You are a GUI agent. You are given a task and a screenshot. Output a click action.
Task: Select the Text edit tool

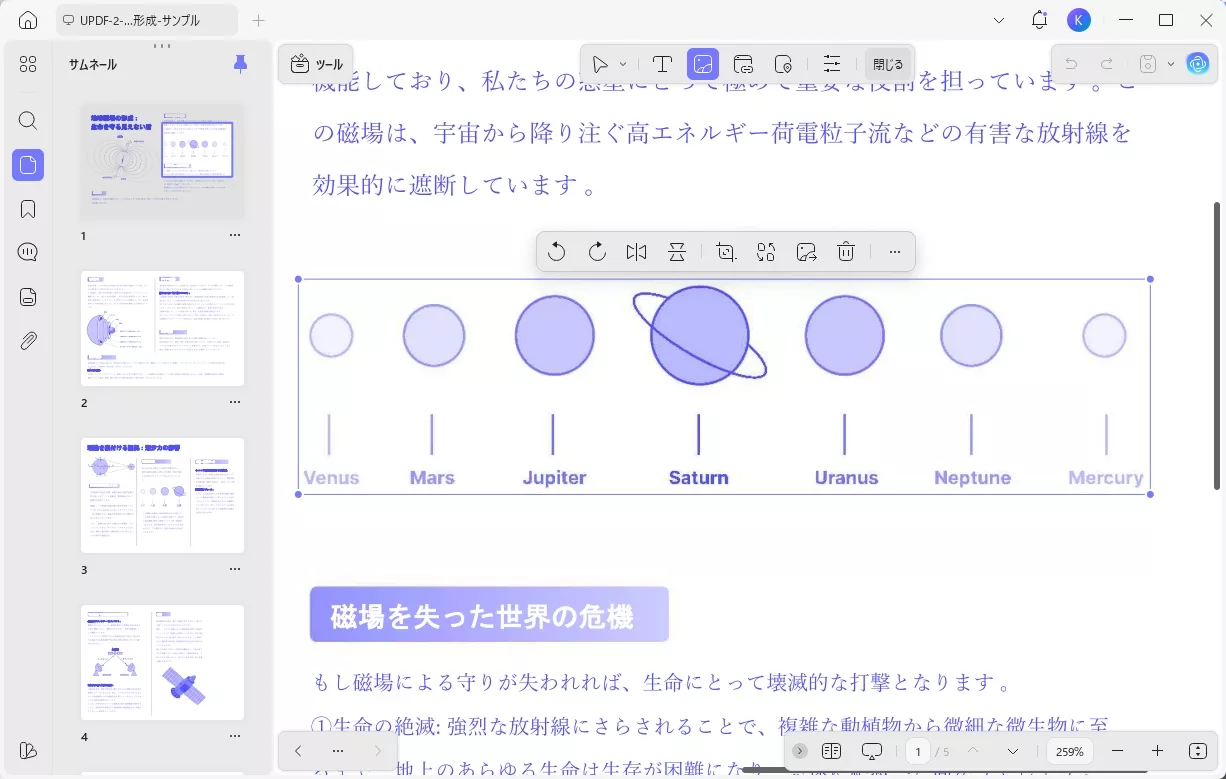(662, 64)
